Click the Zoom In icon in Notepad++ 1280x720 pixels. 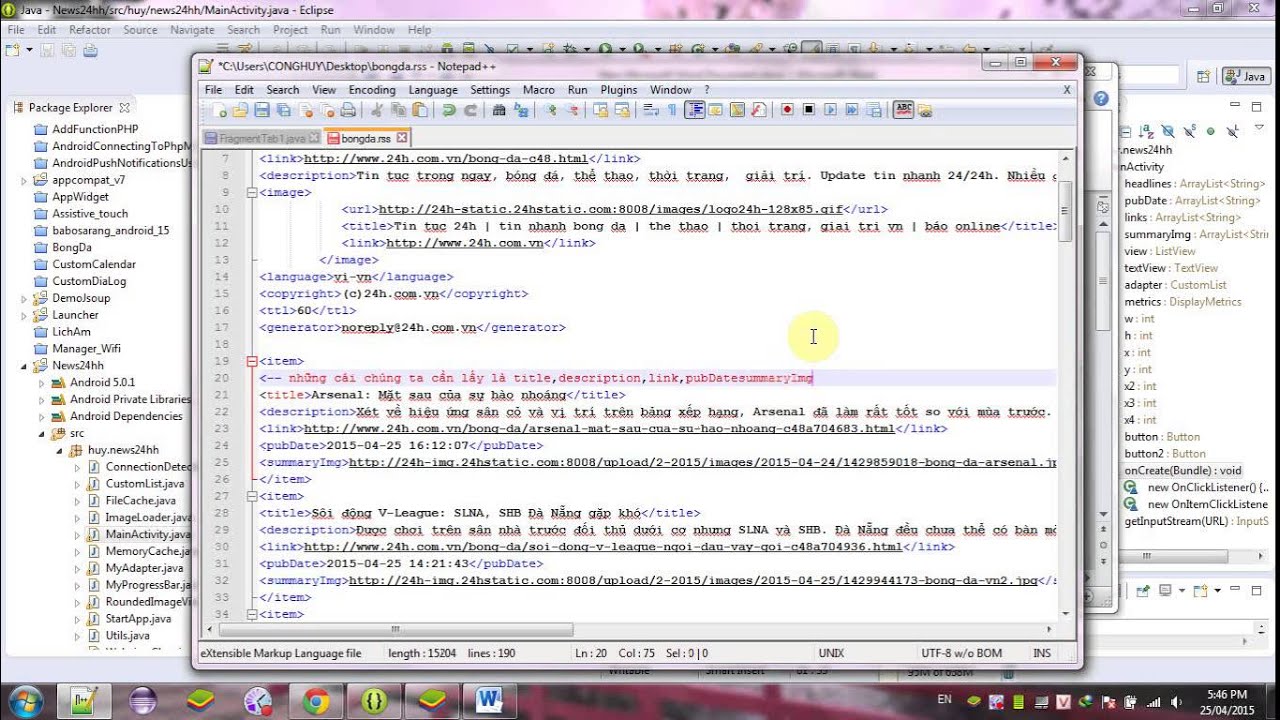550,110
